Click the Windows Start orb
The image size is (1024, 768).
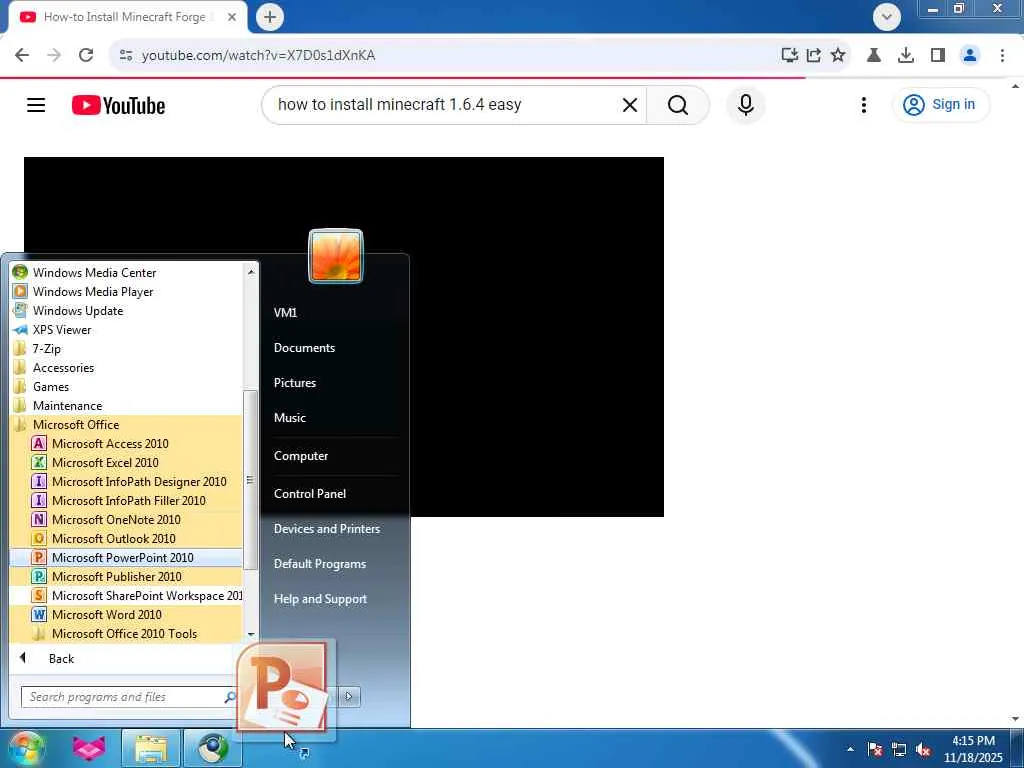pyautogui.click(x=25, y=748)
